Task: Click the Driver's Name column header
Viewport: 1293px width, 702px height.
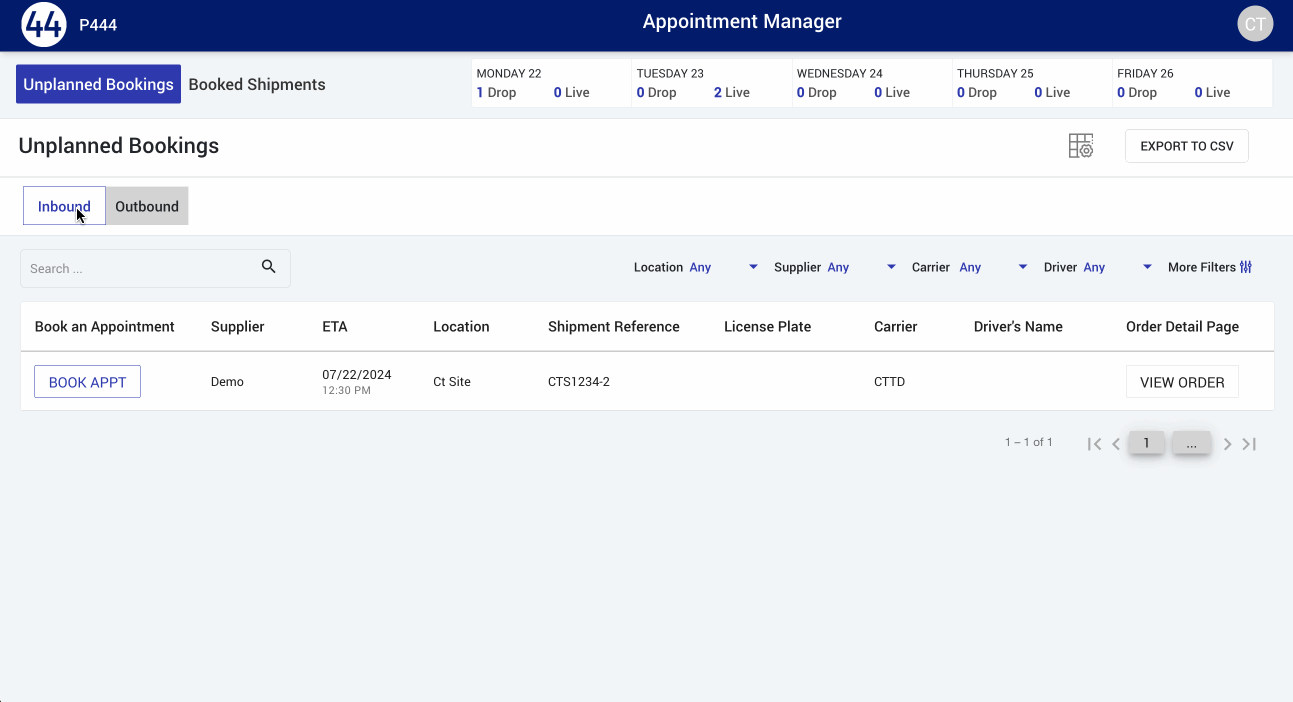Action: 1018,326
